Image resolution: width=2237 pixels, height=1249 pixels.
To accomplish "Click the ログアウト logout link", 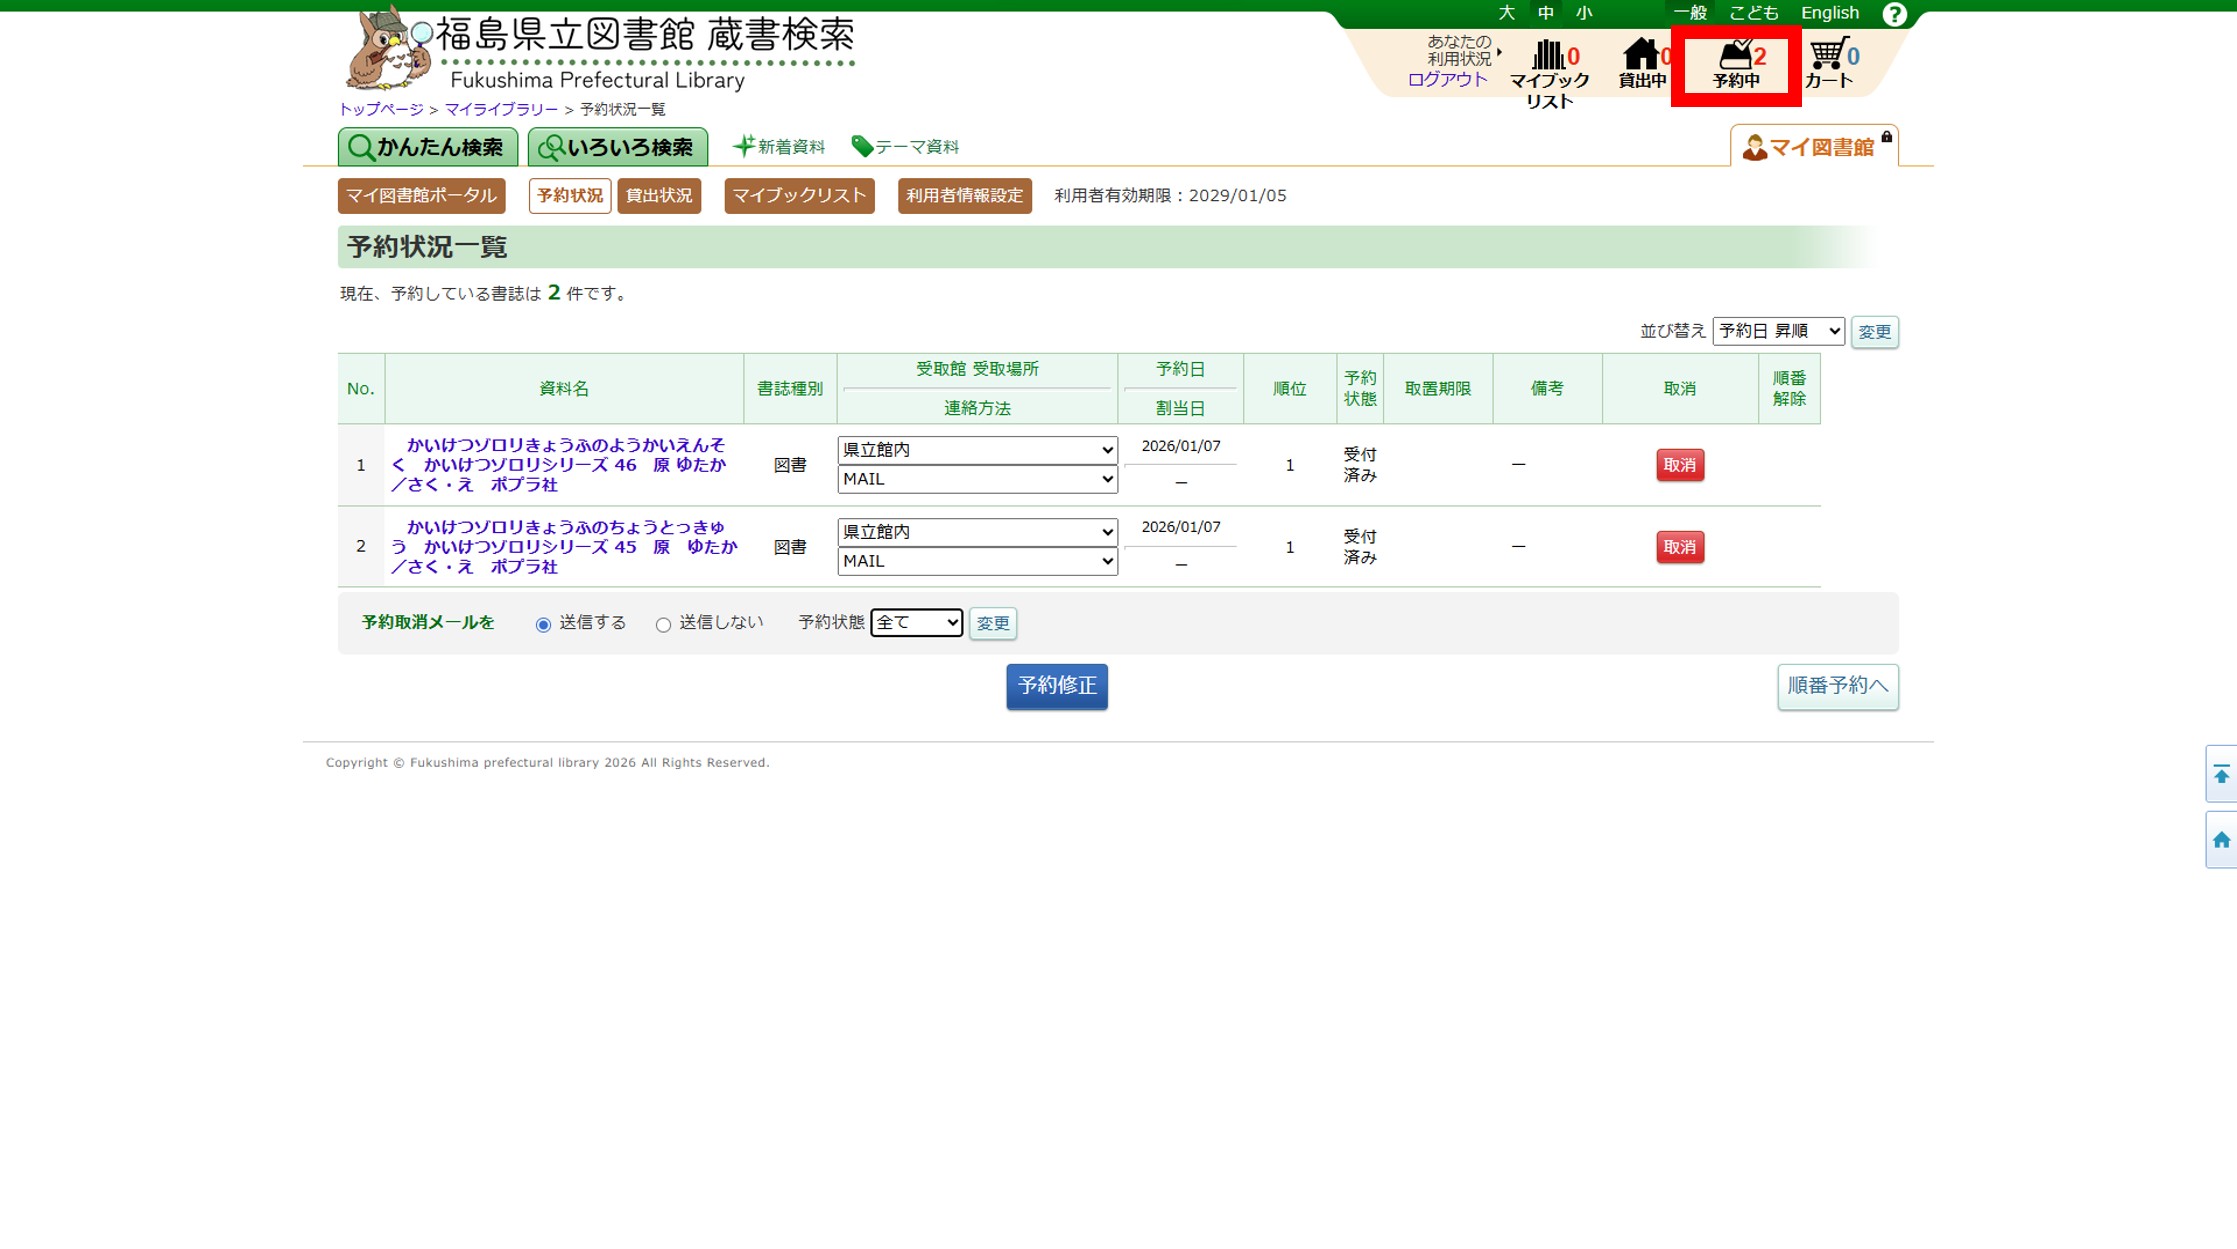I will [x=1447, y=80].
